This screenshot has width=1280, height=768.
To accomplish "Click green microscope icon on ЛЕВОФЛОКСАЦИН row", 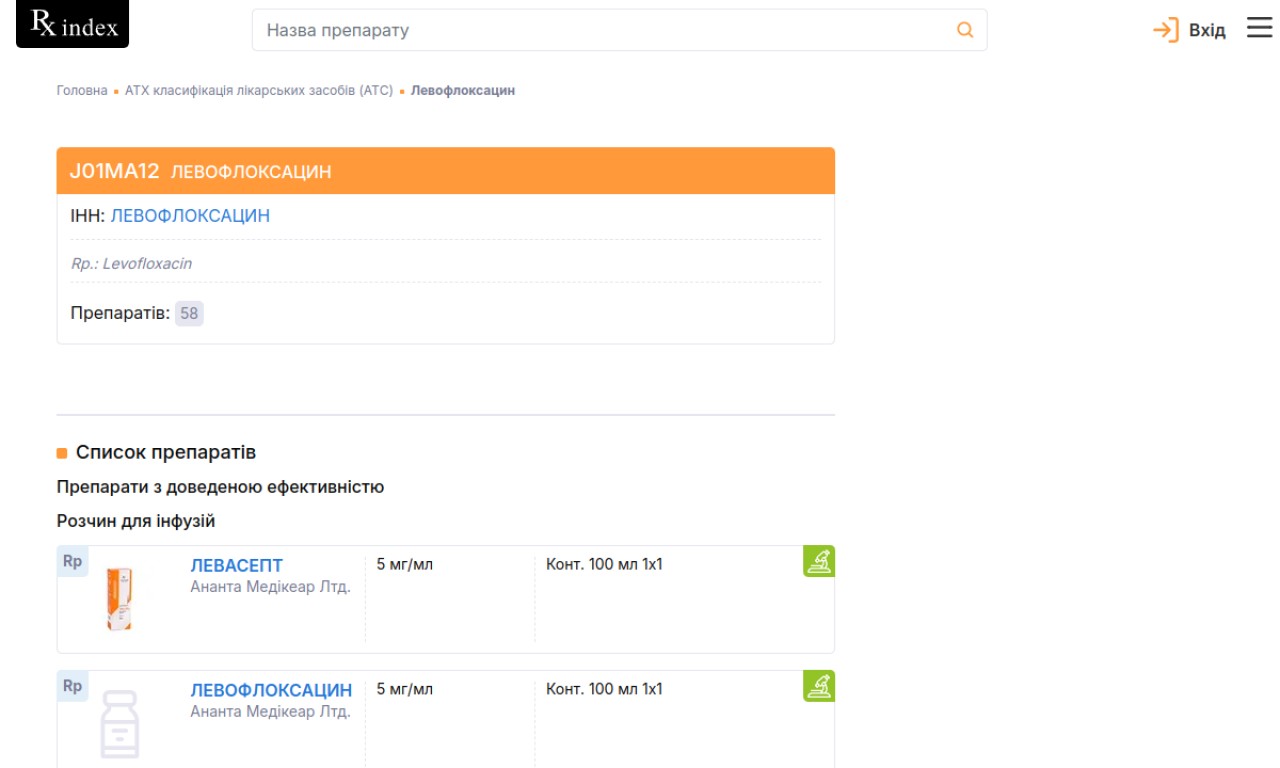I will pos(819,686).
